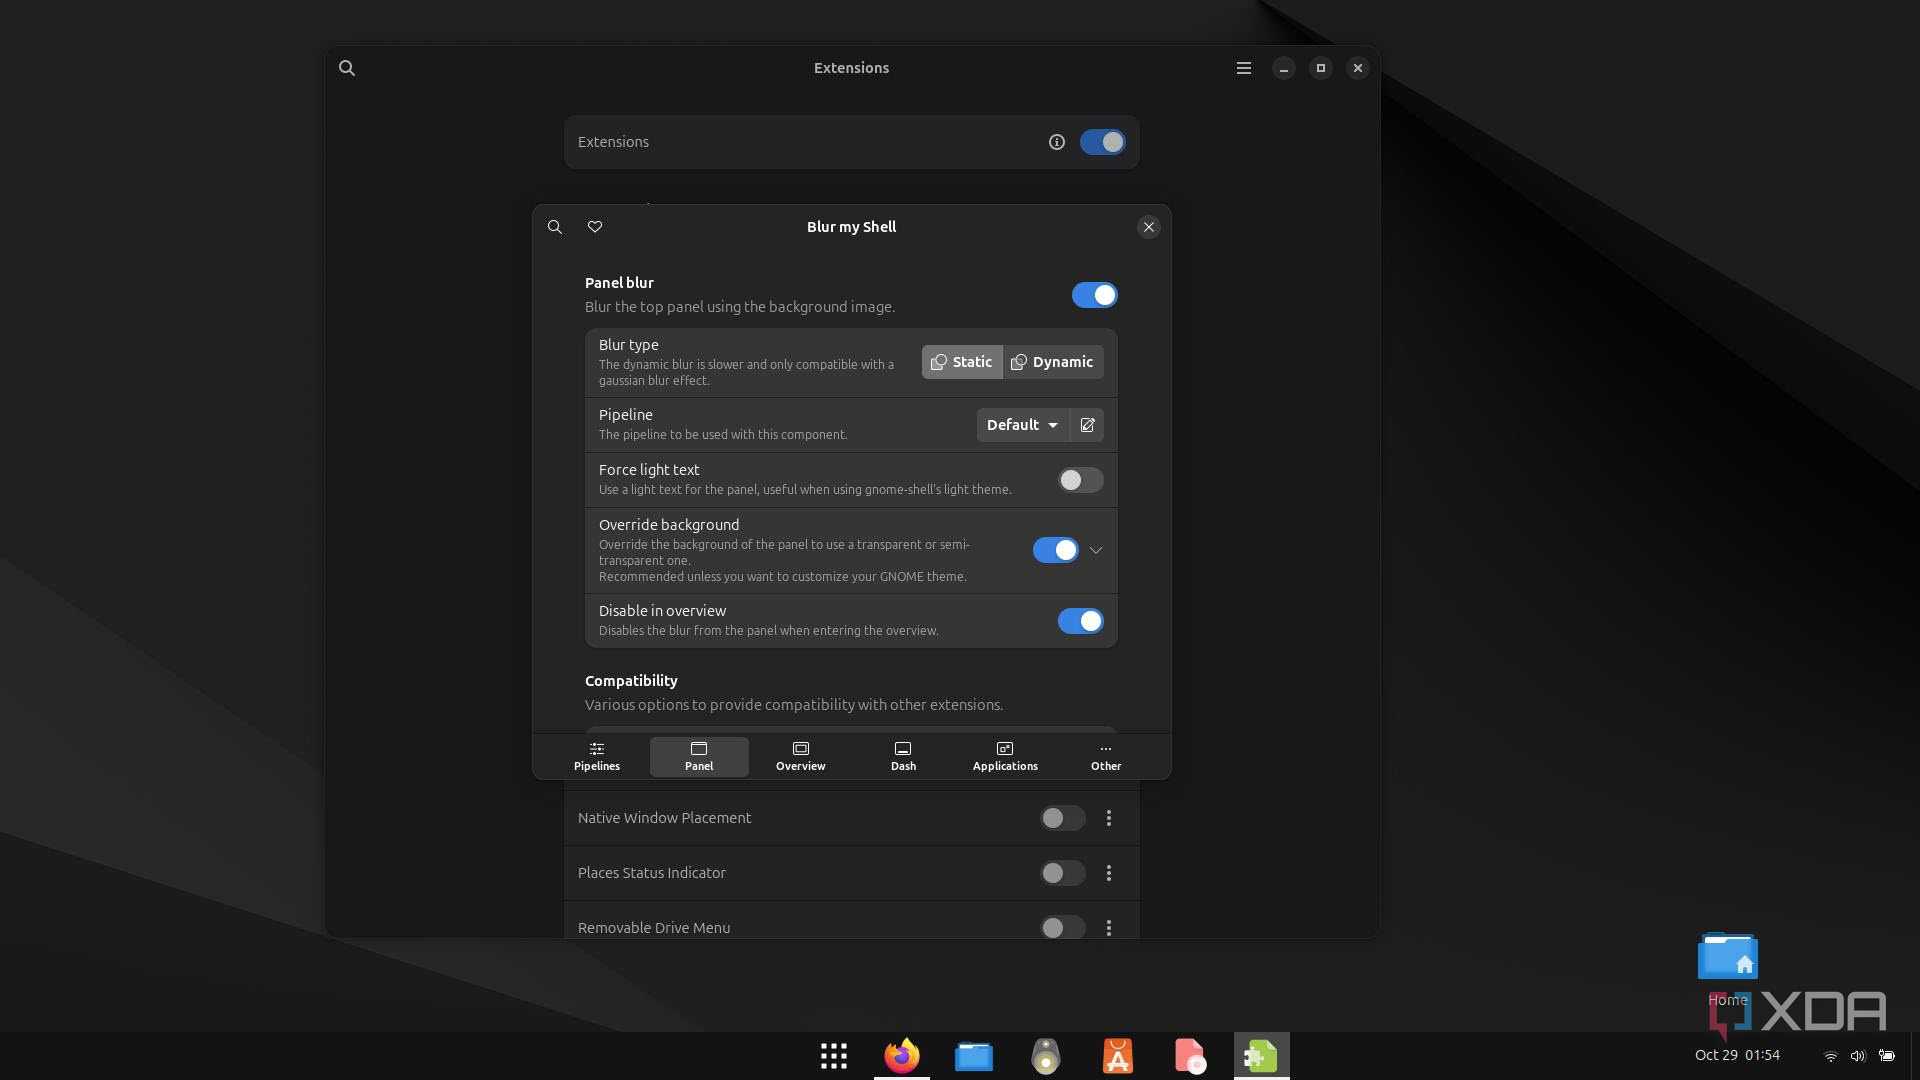Open Firefox from the dock

pos(901,1056)
